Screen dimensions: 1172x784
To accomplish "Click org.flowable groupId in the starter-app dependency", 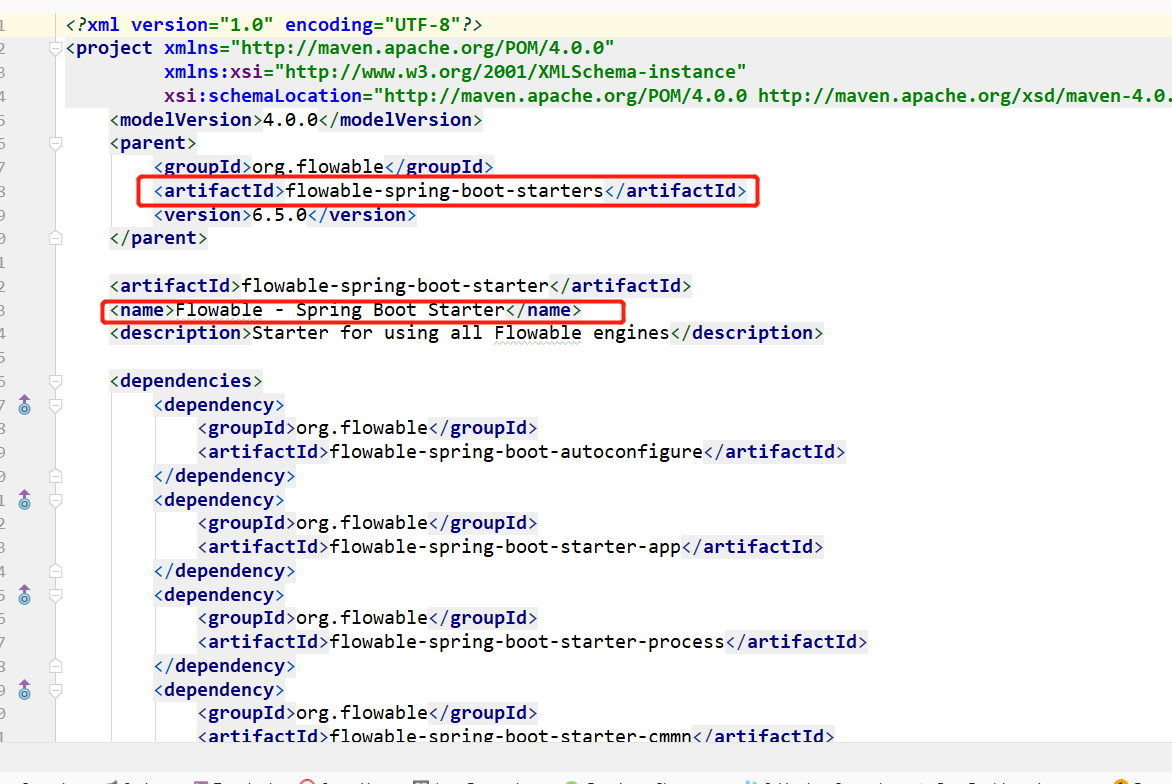I will [x=362, y=522].
